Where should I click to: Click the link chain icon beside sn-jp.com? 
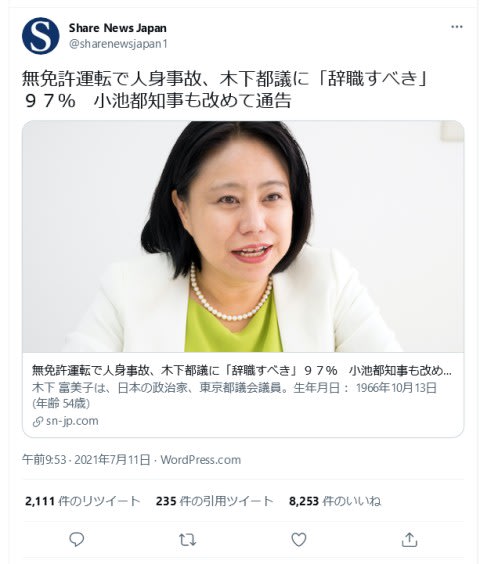point(37,422)
